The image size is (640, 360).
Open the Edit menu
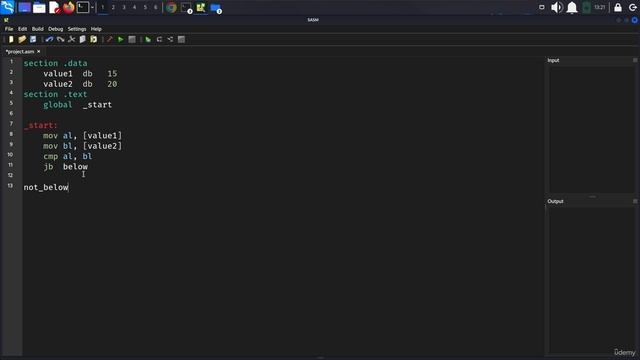point(22,29)
